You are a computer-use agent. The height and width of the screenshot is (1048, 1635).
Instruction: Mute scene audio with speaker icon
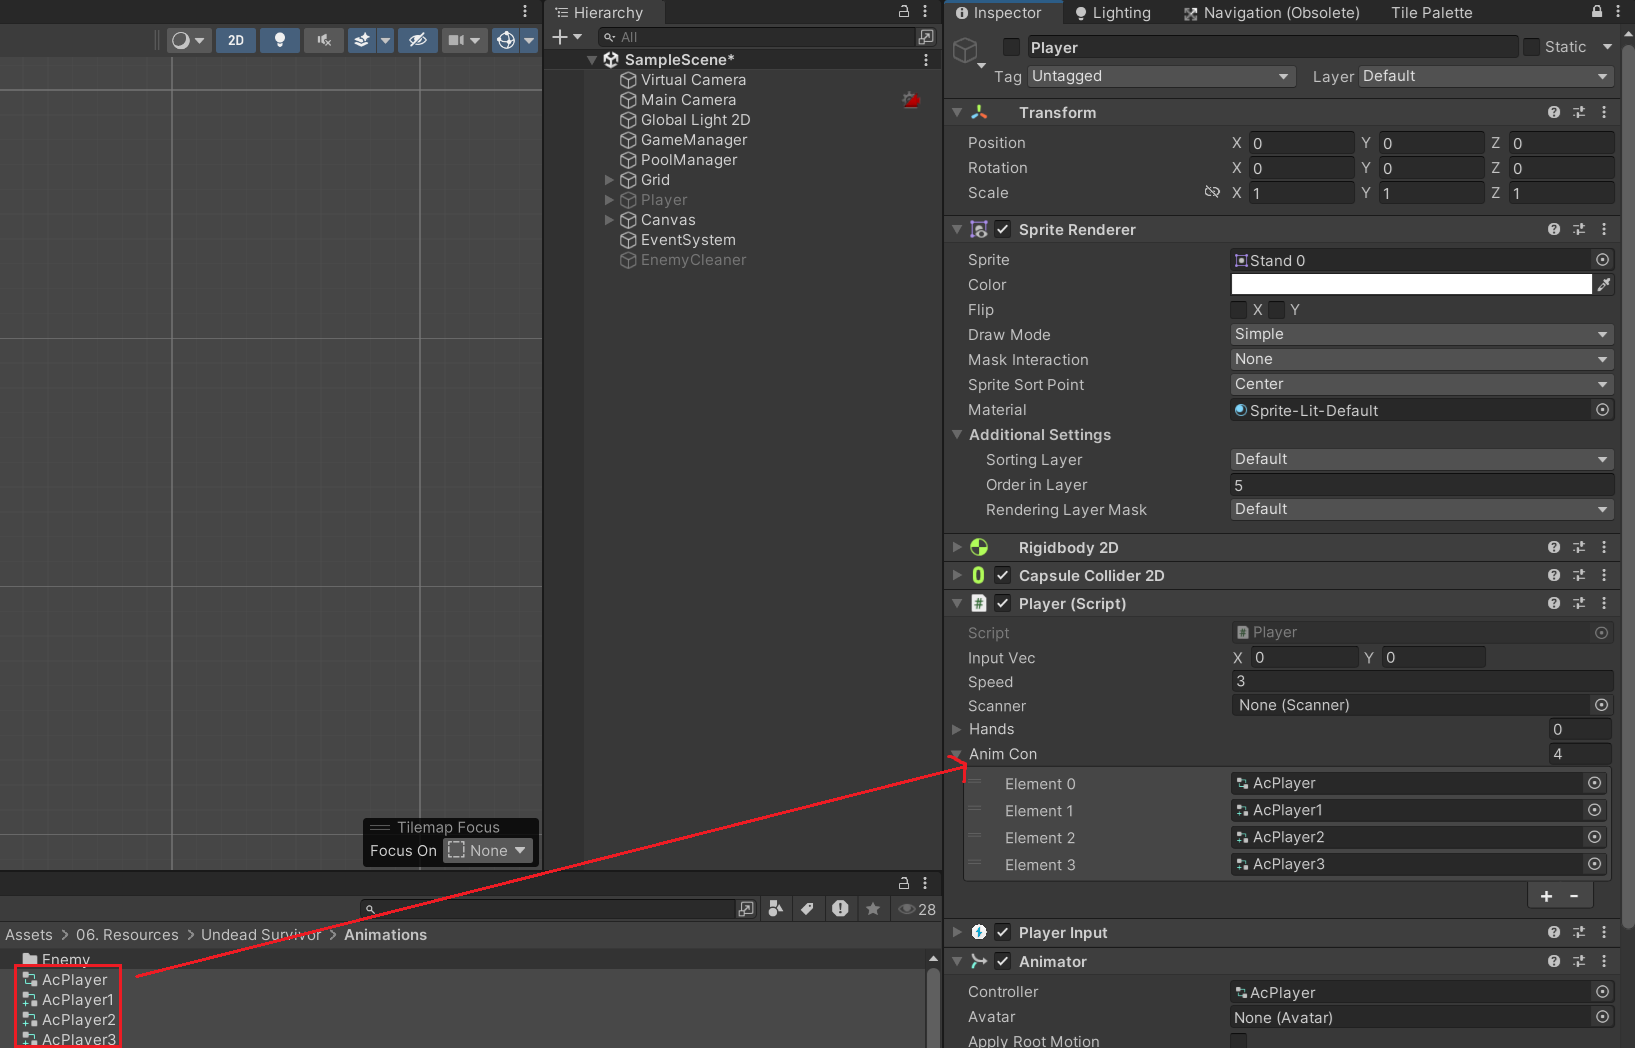324,40
